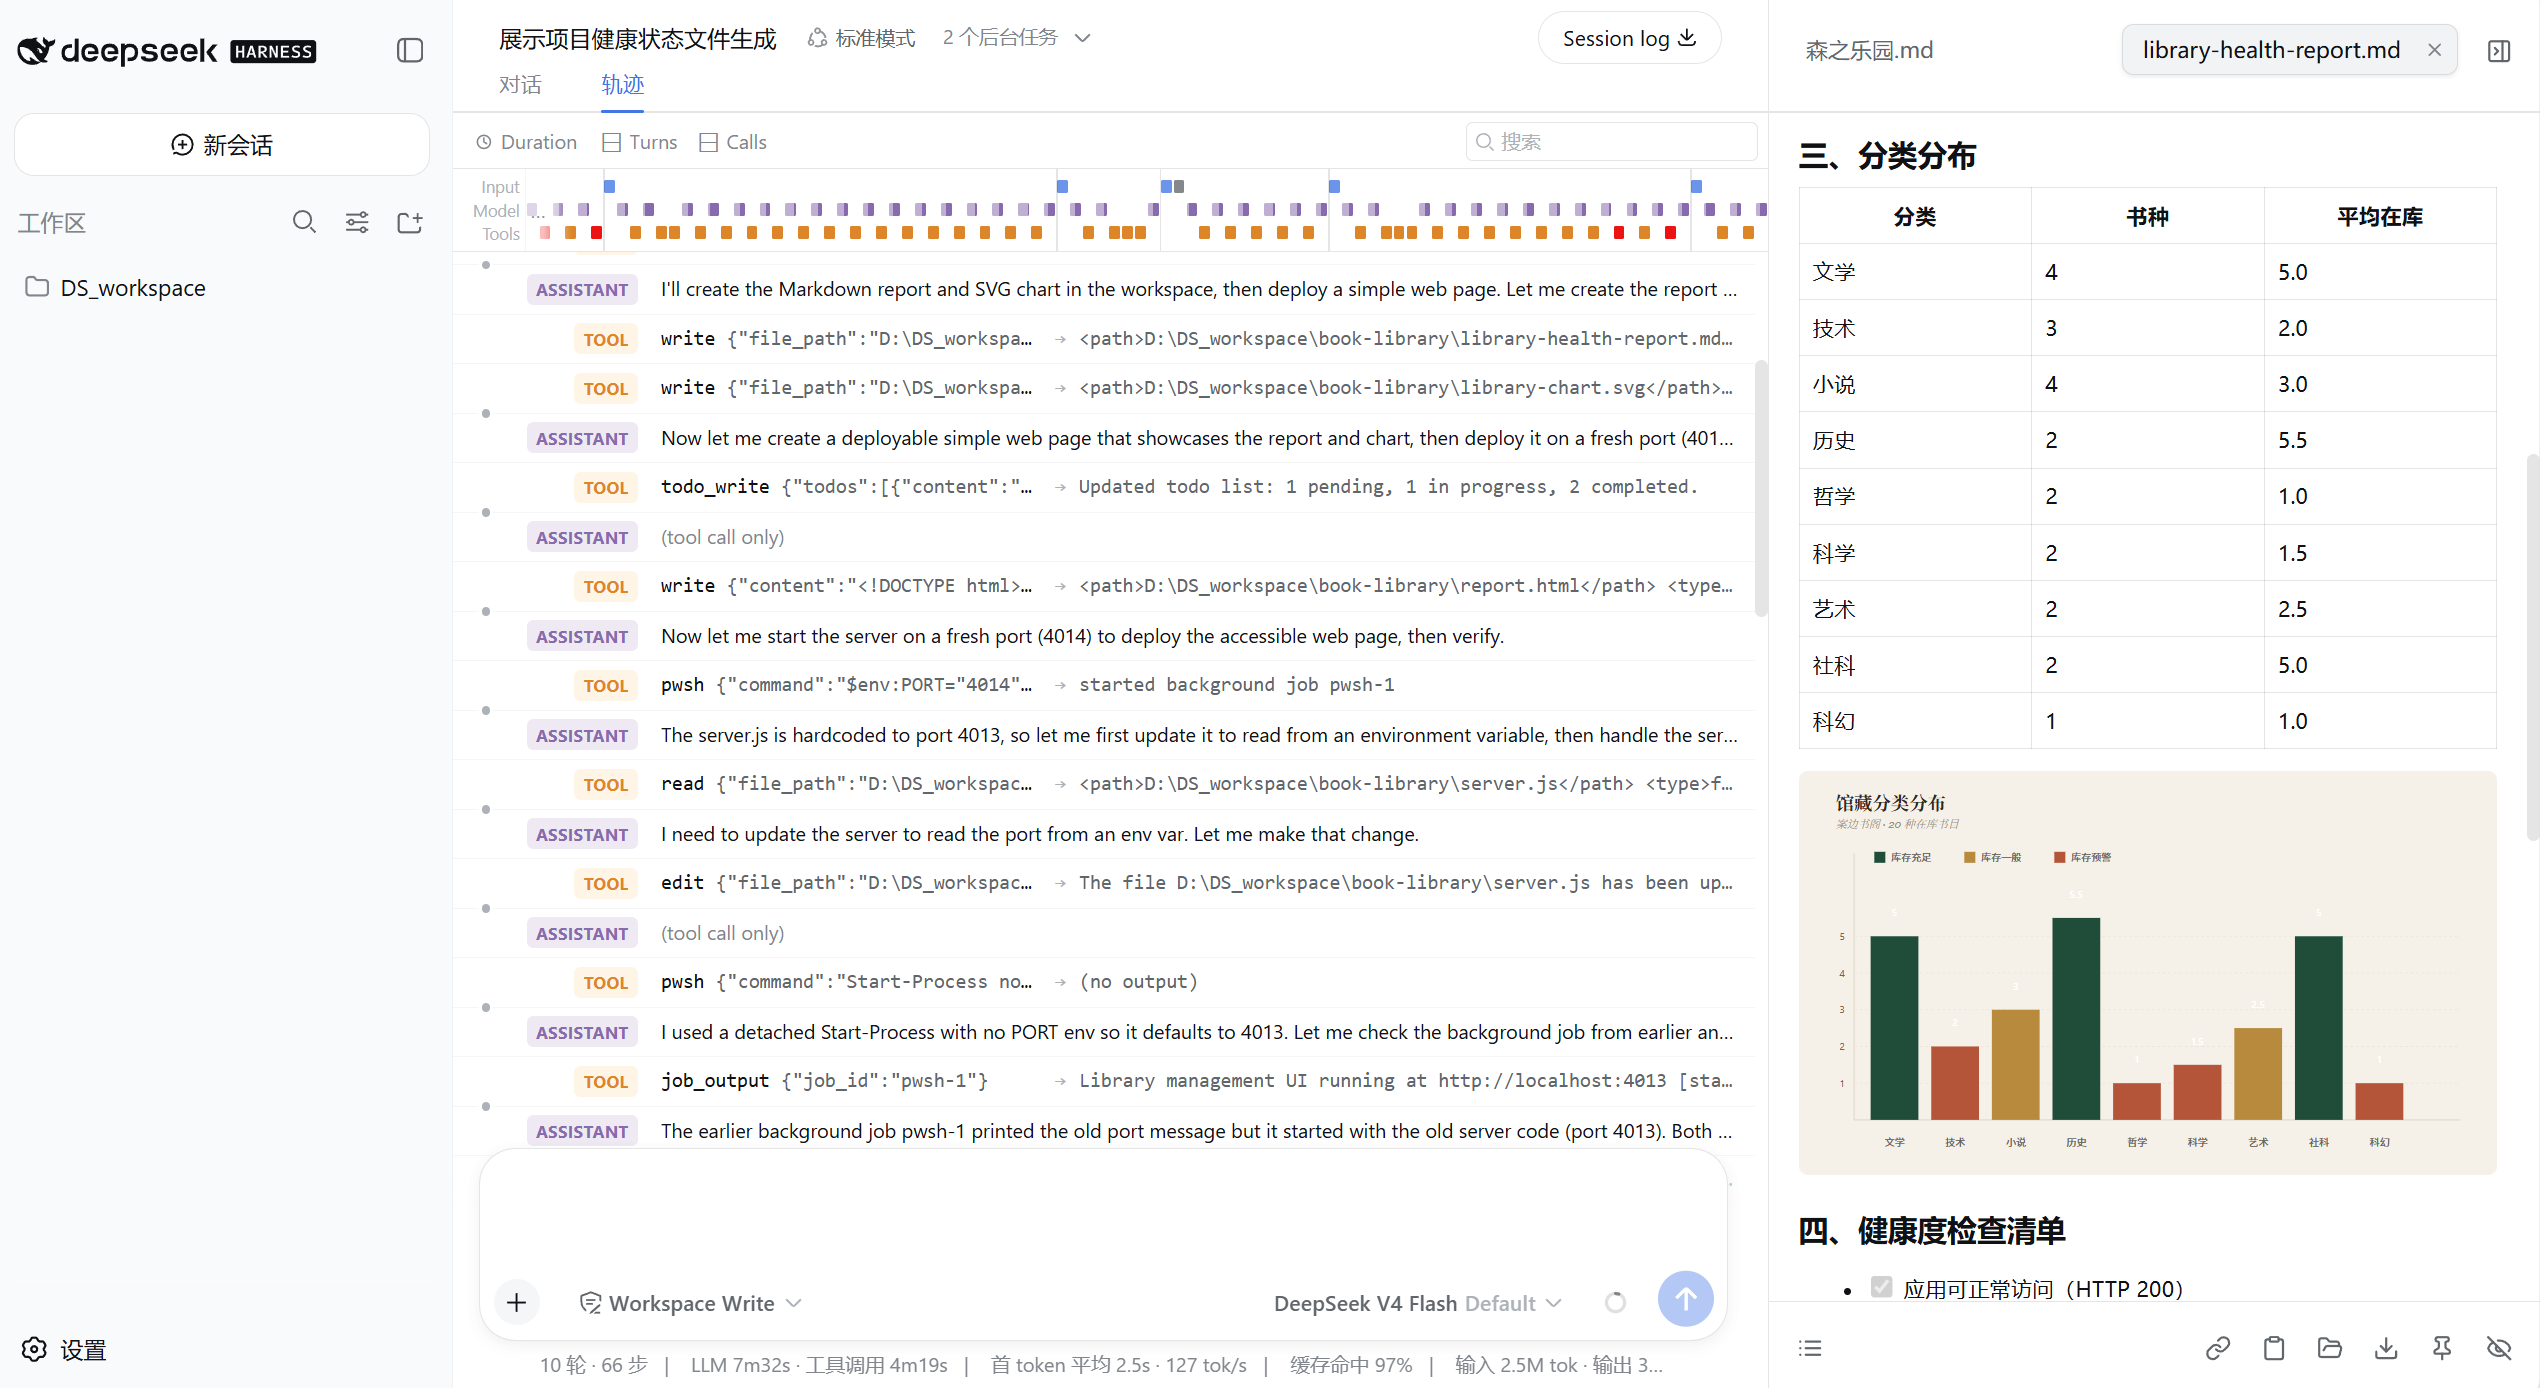This screenshot has height=1388, width=2542.
Task: Select the write report.html tool row
Action: 1104,586
